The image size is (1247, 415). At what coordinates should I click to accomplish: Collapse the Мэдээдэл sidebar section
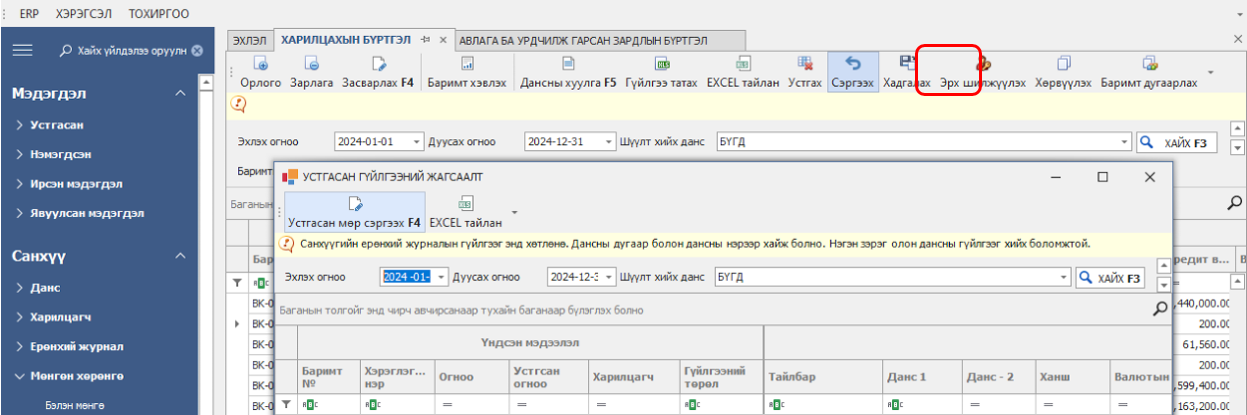click(179, 93)
